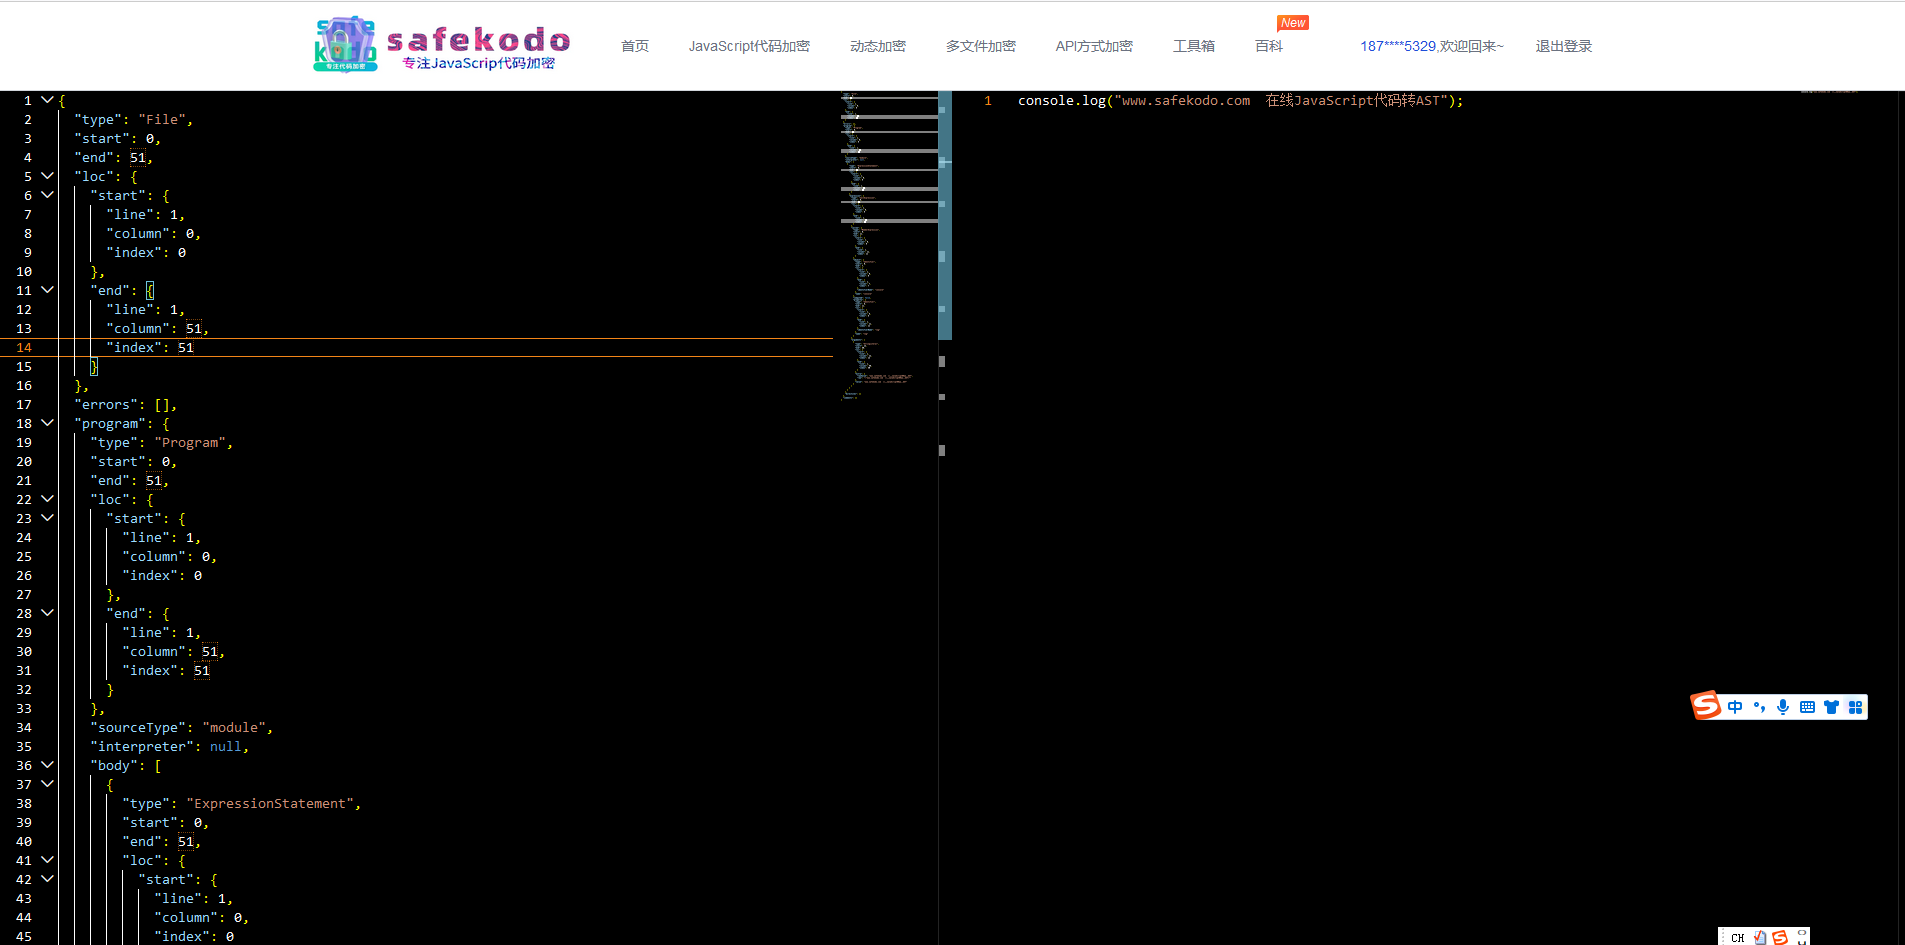Viewport: 1905px width, 945px height.
Task: Click the AST editor vertical scrollbar thumb
Action: [x=945, y=215]
